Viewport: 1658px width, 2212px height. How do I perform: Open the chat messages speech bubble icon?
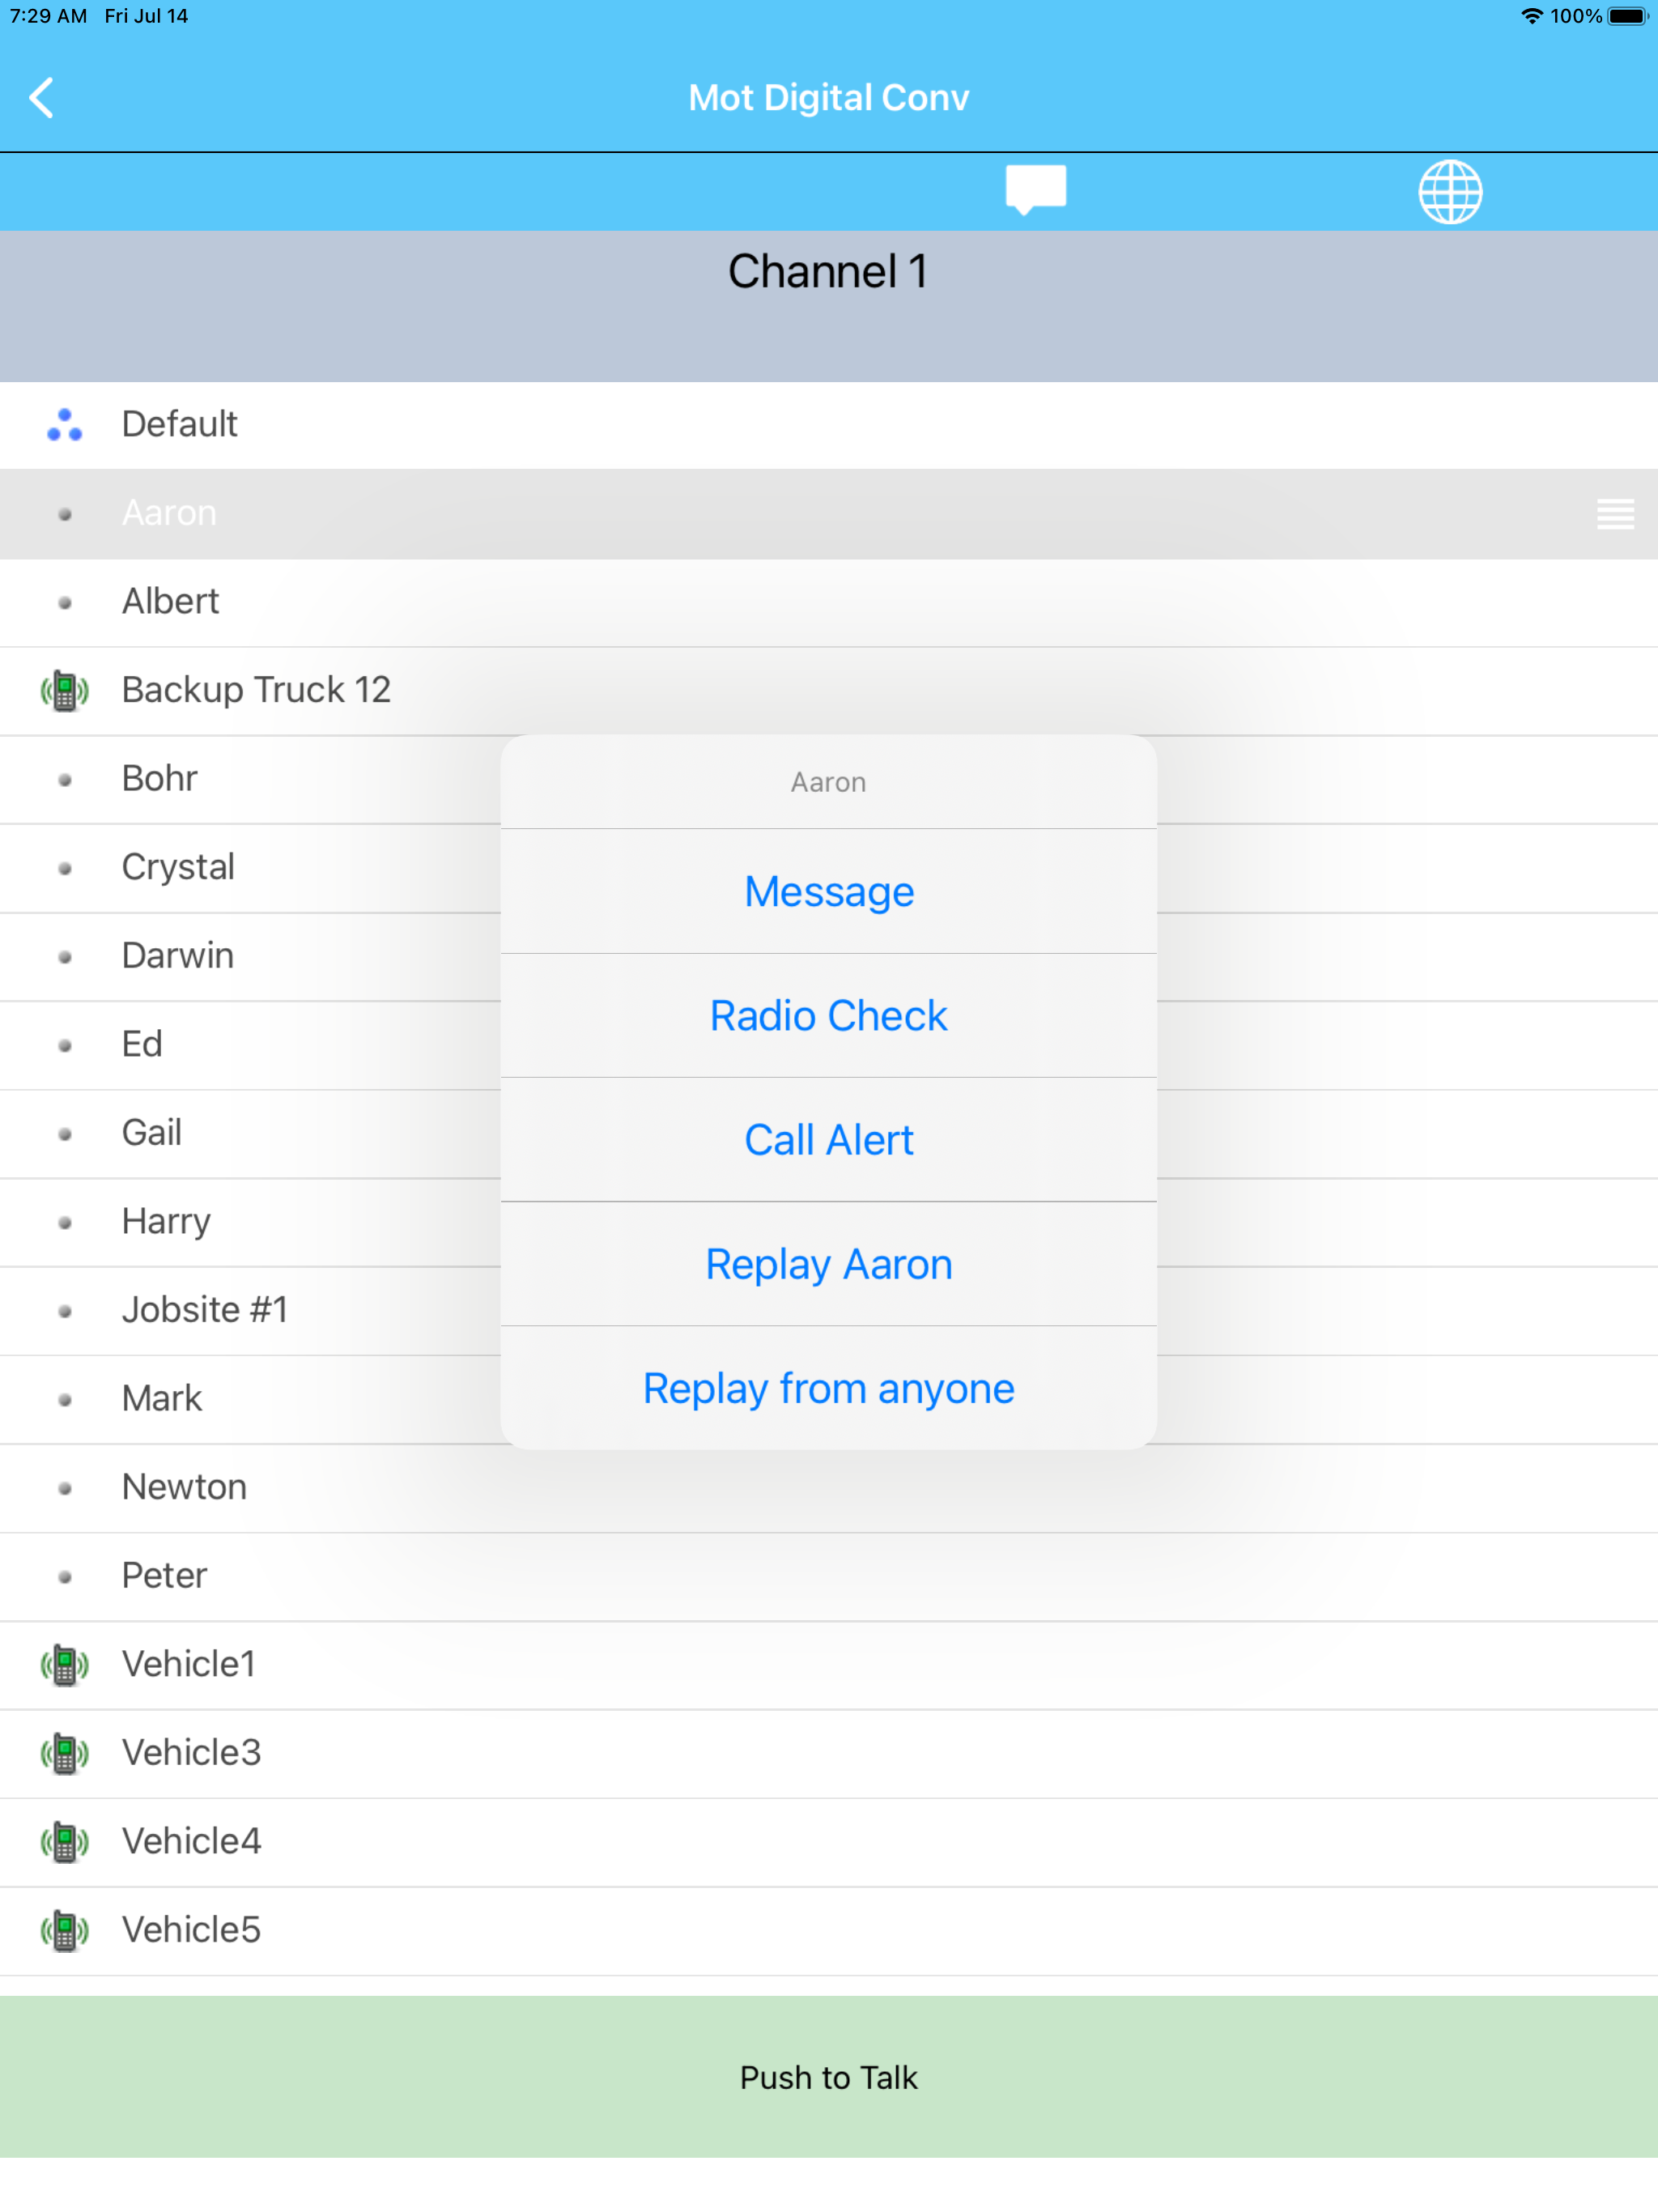[1035, 189]
